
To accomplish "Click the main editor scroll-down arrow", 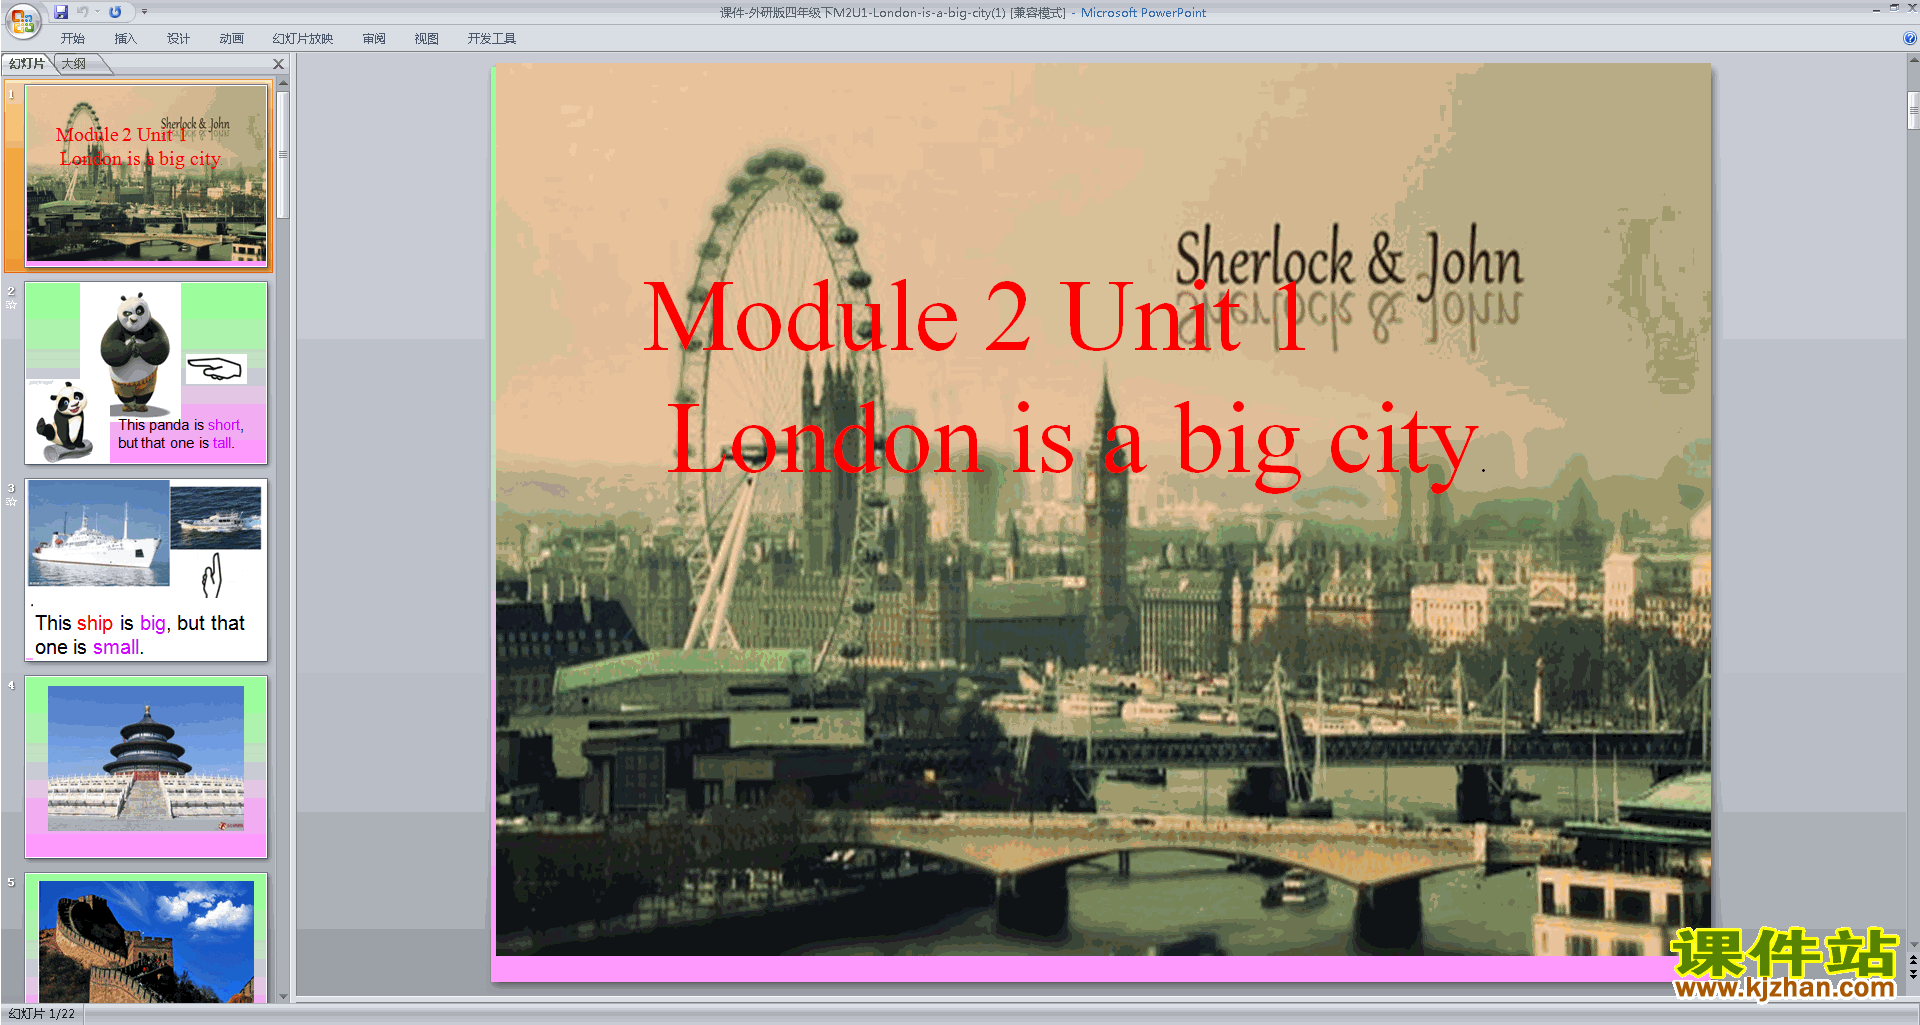I will tap(1913, 944).
